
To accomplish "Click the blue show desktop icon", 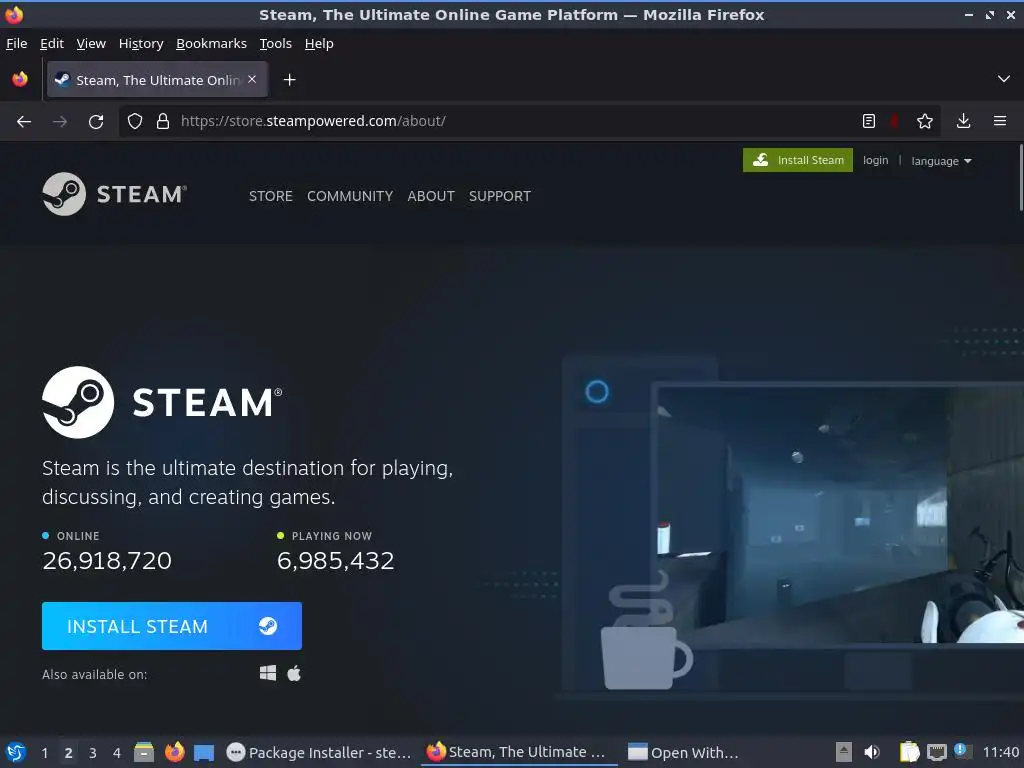I will [x=204, y=752].
